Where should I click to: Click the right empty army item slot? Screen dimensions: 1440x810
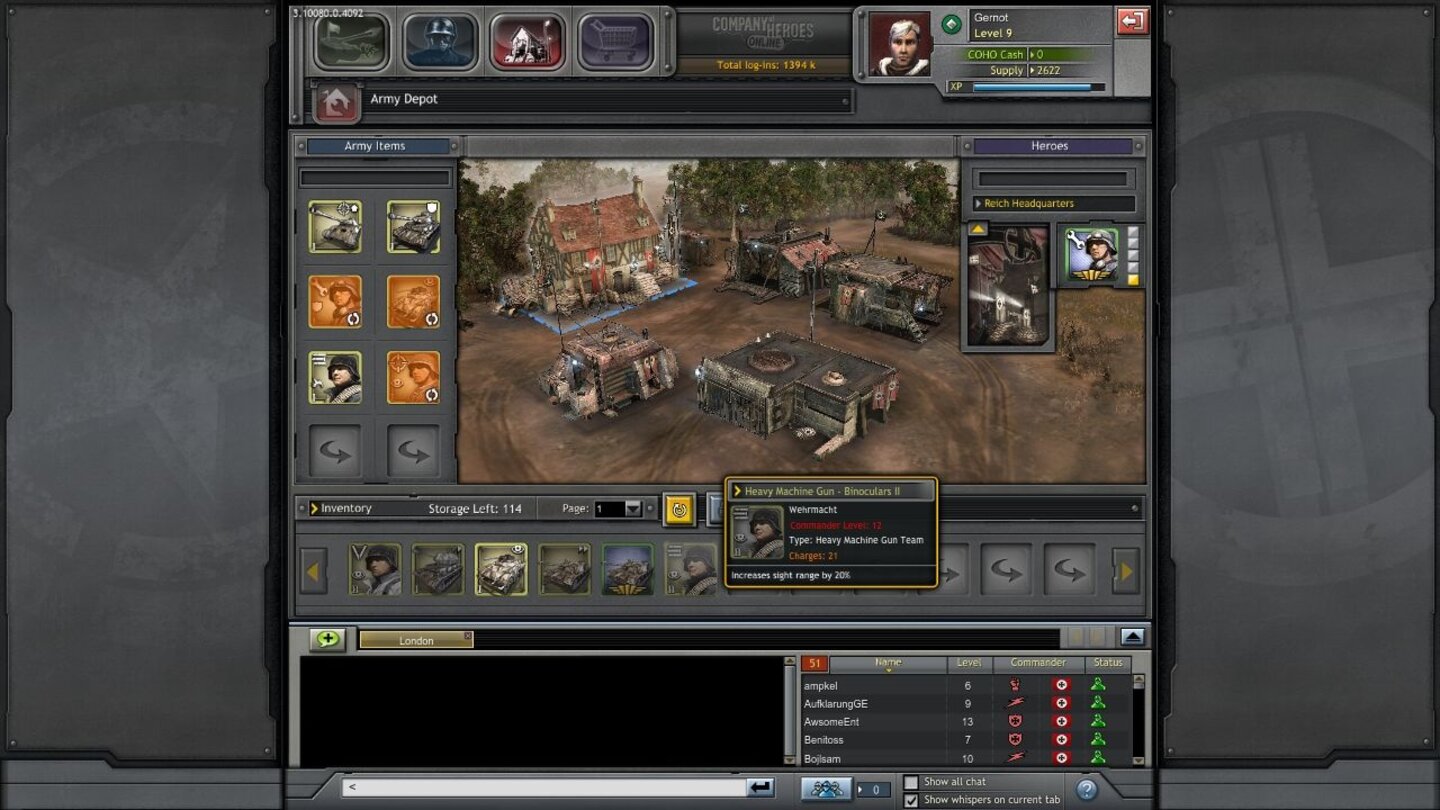413,452
